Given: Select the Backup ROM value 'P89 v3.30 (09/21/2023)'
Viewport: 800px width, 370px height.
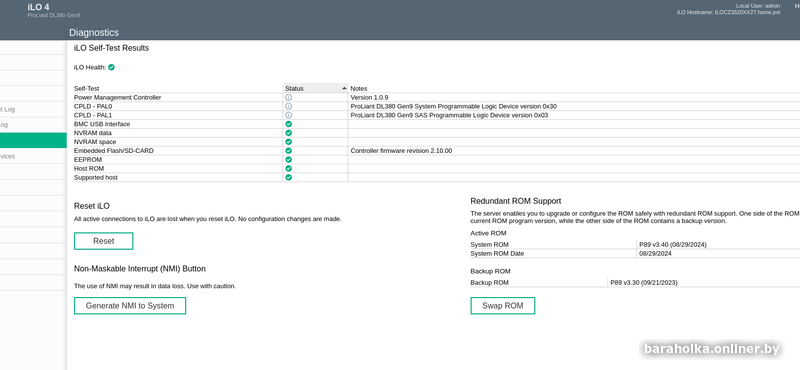Looking at the screenshot, I should 644,282.
